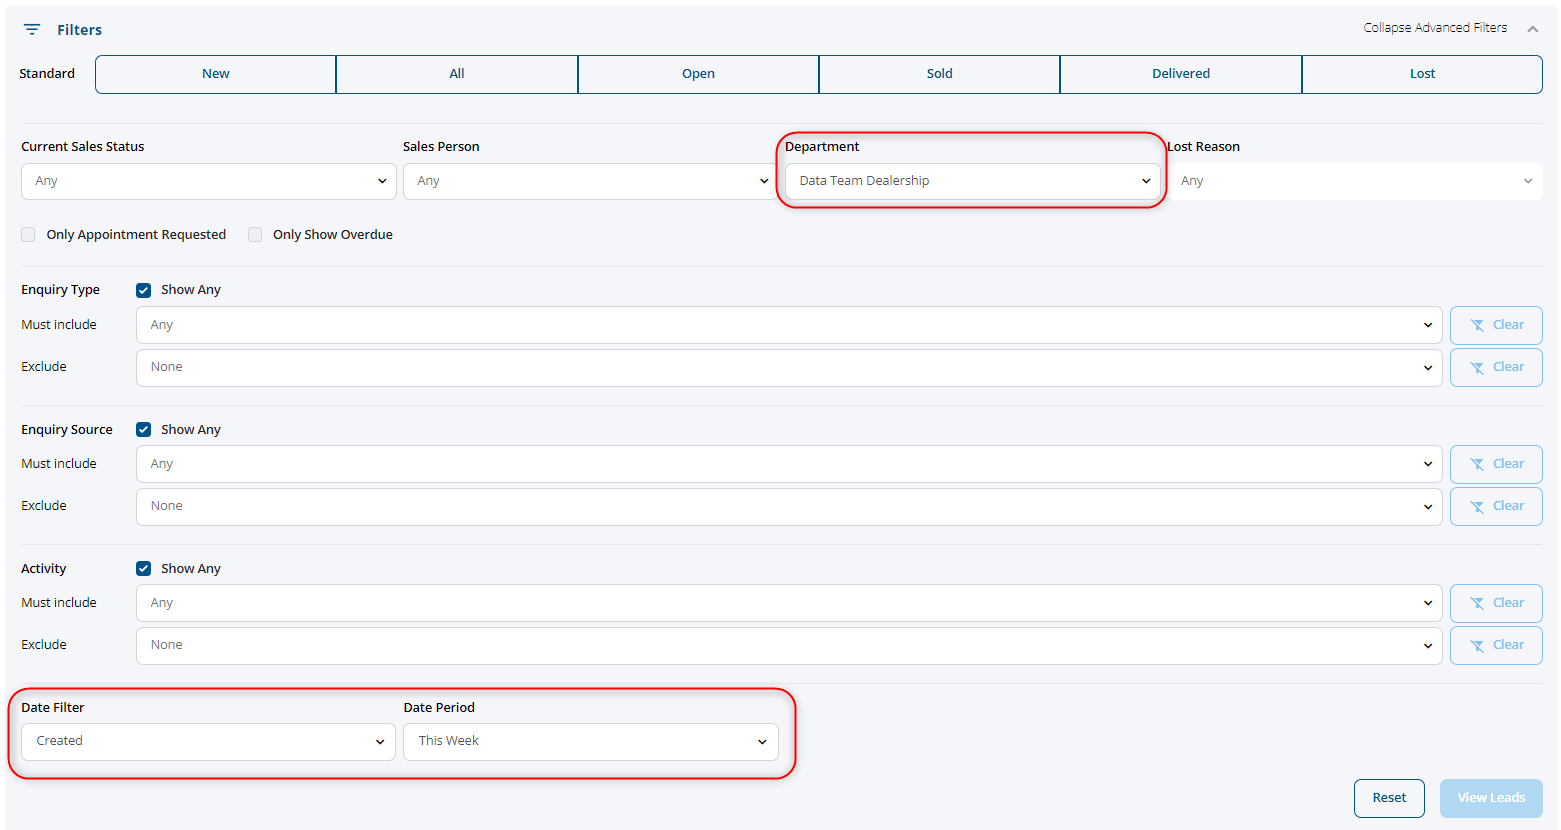Clear Activity Must include filter
The height and width of the screenshot is (830, 1561).
1496,603
